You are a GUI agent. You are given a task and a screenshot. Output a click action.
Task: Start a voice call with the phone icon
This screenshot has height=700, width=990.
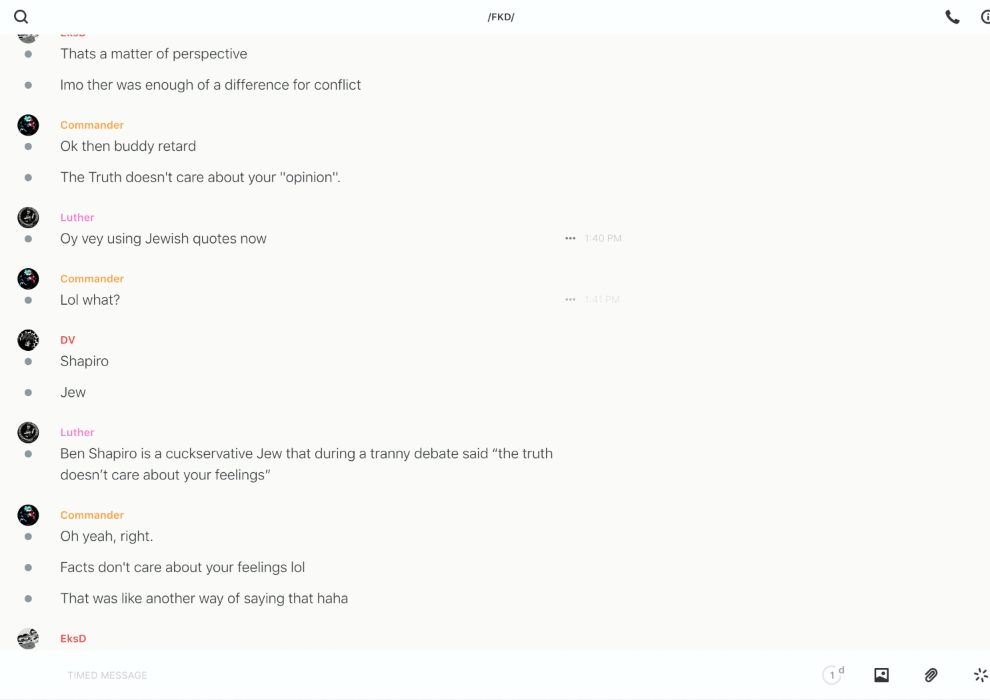pos(952,17)
